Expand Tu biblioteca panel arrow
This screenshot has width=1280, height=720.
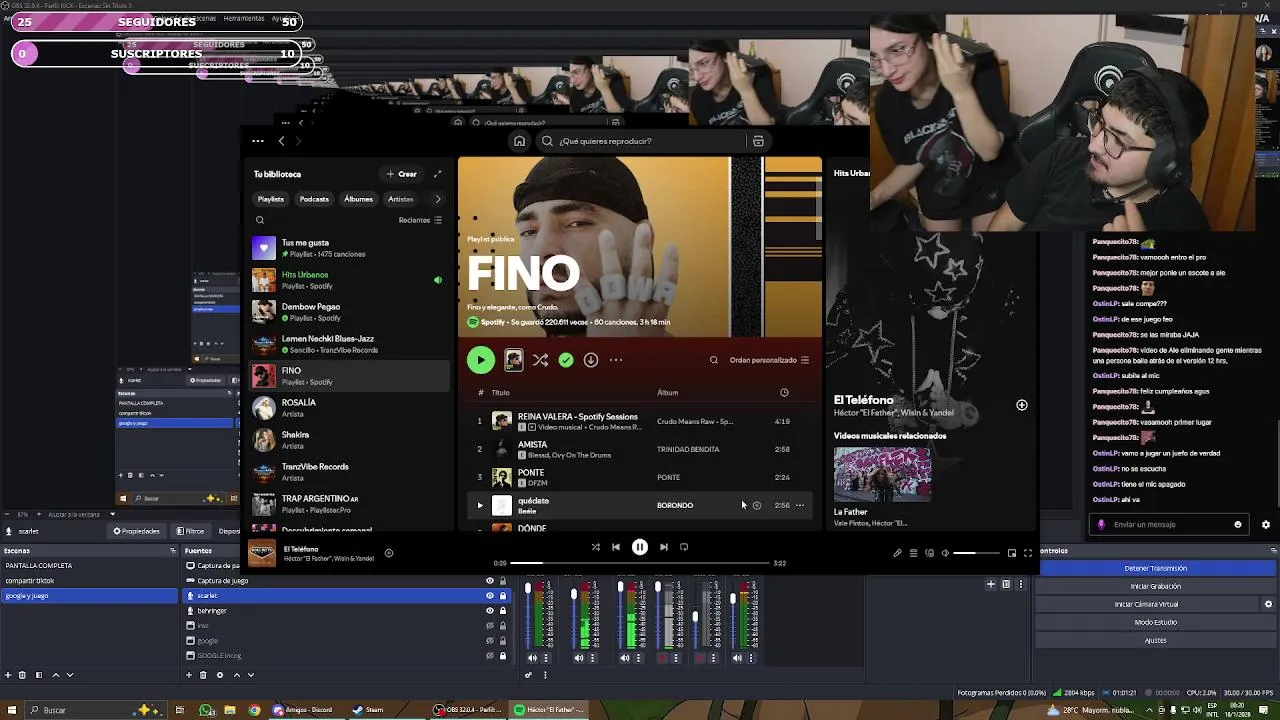(437, 174)
